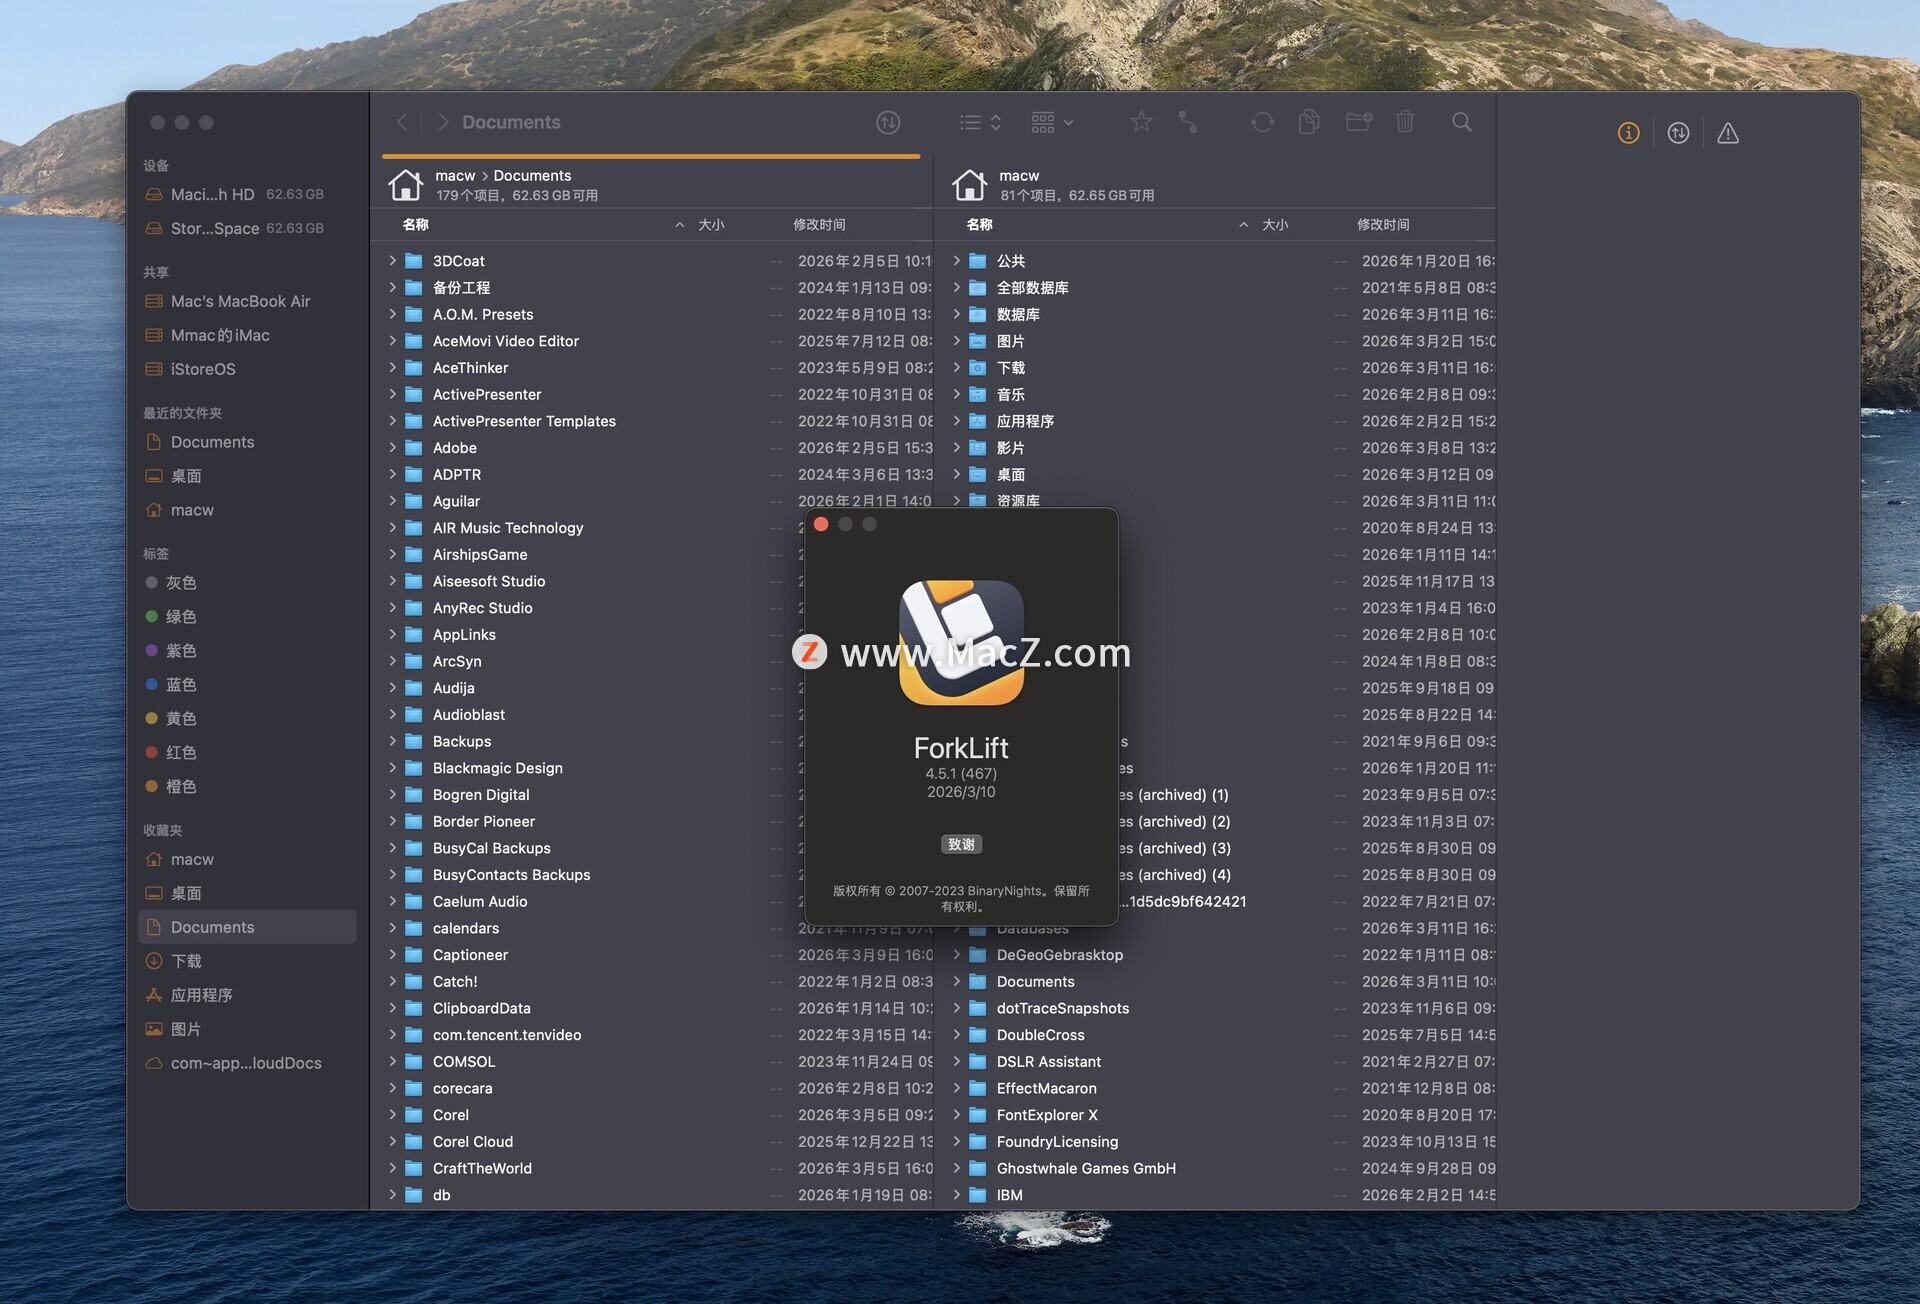Screen dimensions: 1920x1304
Task: Click the search magnifier icon
Action: point(1462,122)
